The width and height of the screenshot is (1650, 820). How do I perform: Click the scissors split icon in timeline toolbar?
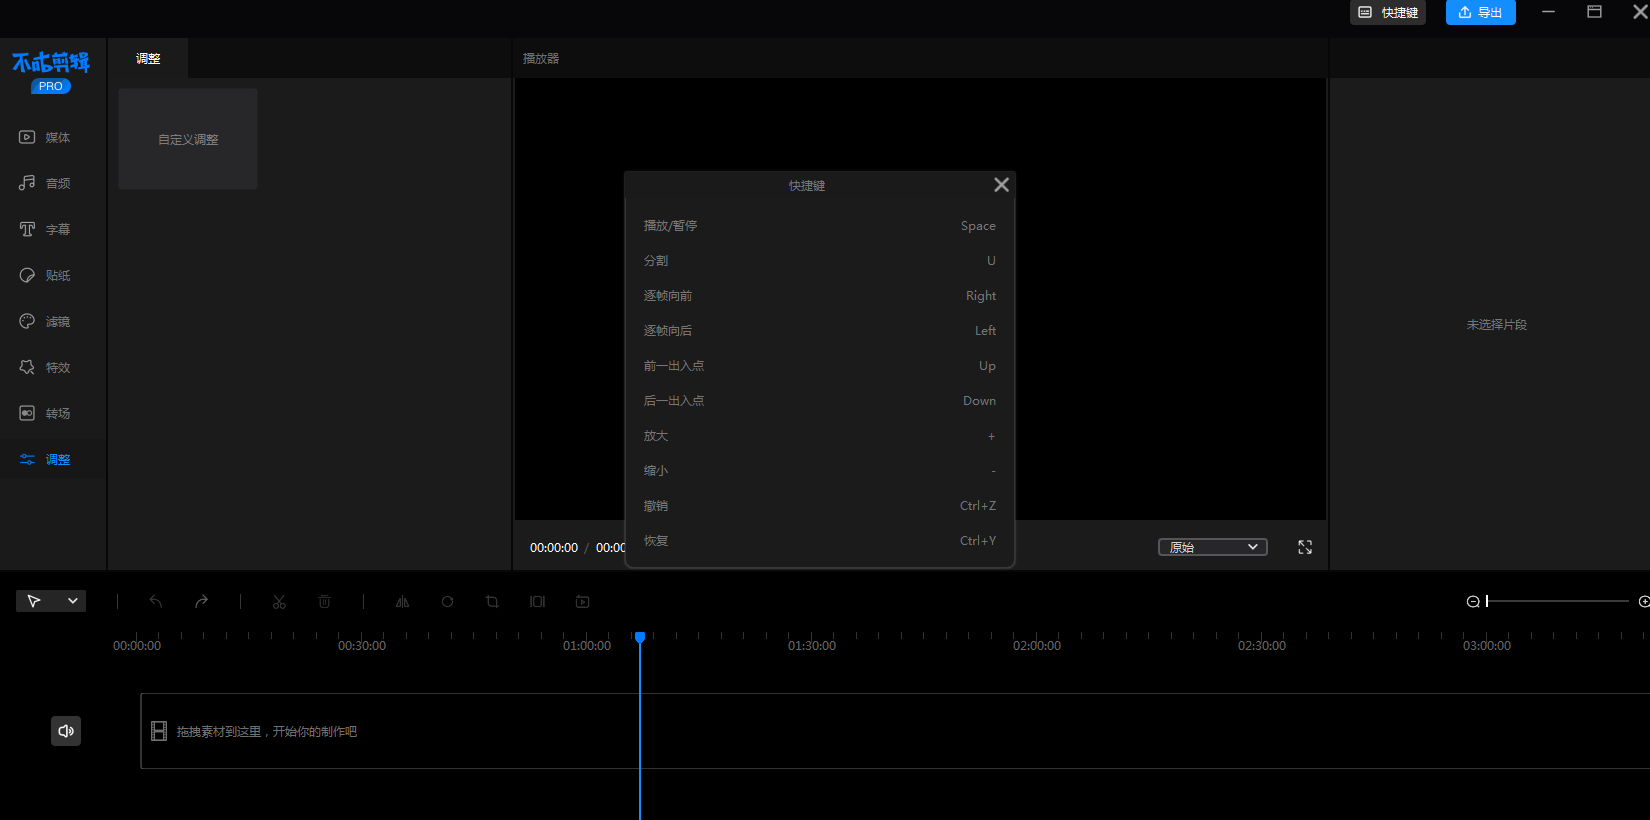point(279,602)
